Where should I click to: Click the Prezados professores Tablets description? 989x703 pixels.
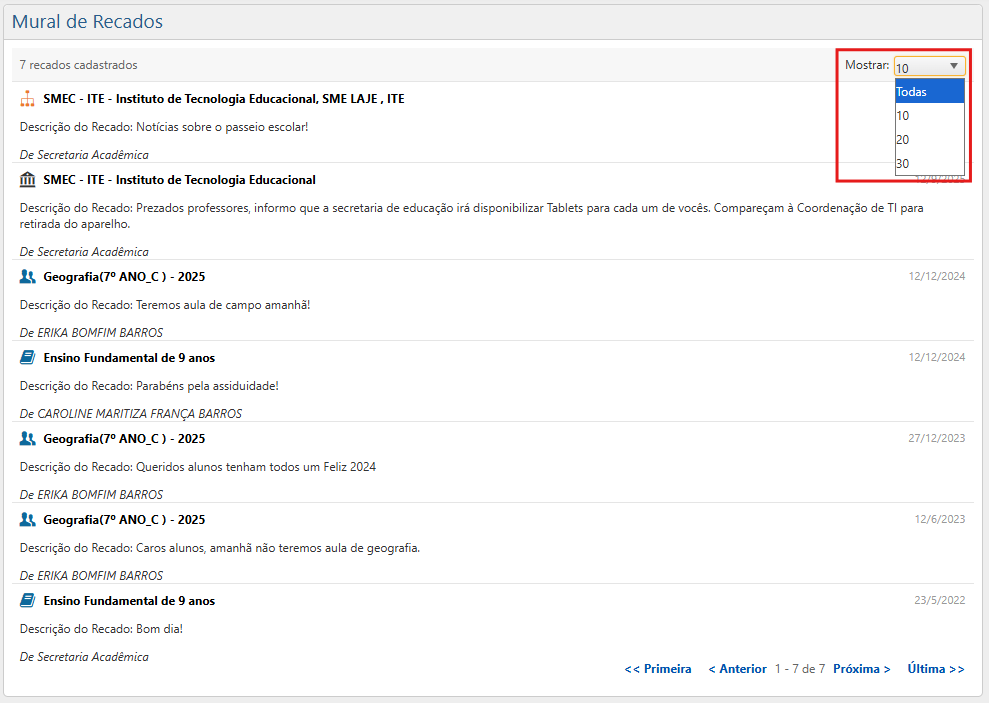tap(472, 216)
